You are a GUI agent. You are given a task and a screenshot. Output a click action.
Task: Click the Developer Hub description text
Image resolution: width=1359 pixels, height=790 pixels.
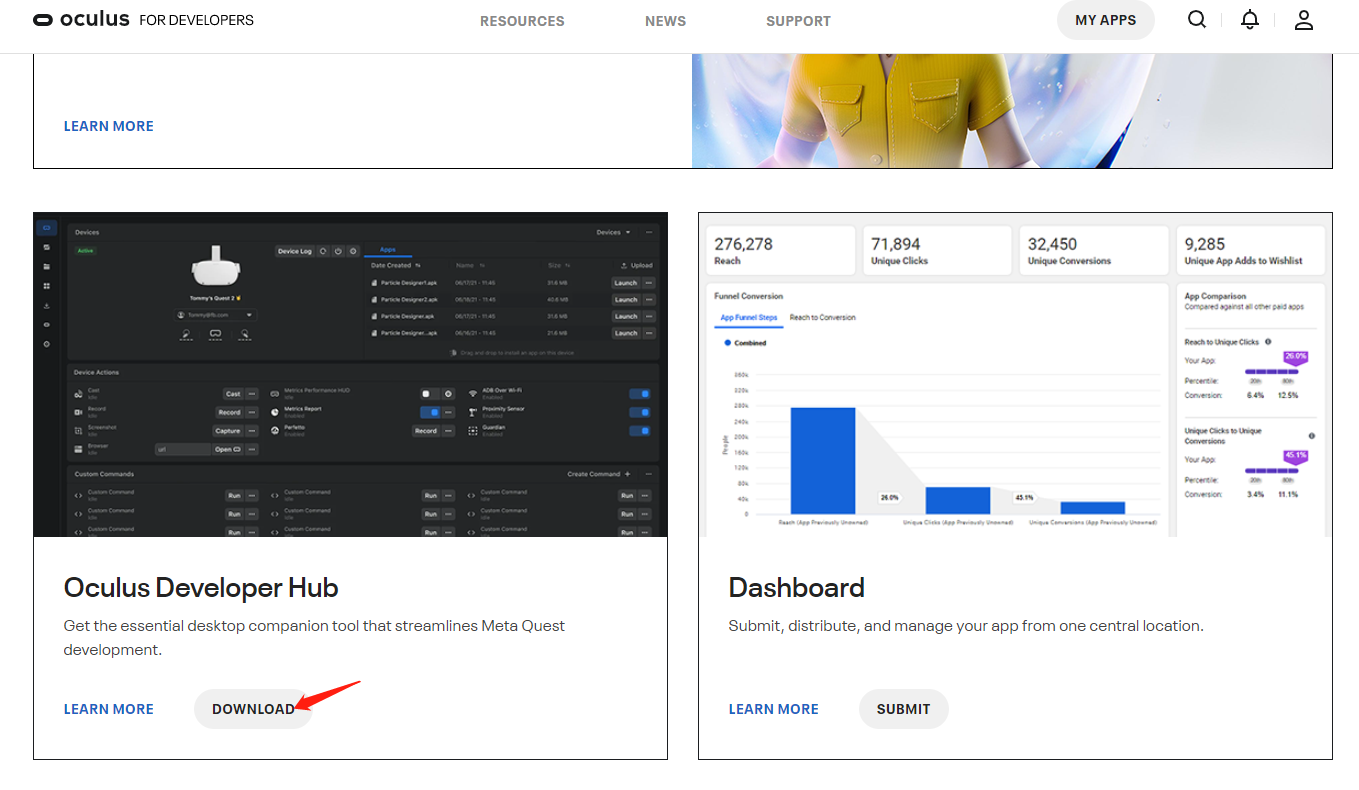point(314,638)
